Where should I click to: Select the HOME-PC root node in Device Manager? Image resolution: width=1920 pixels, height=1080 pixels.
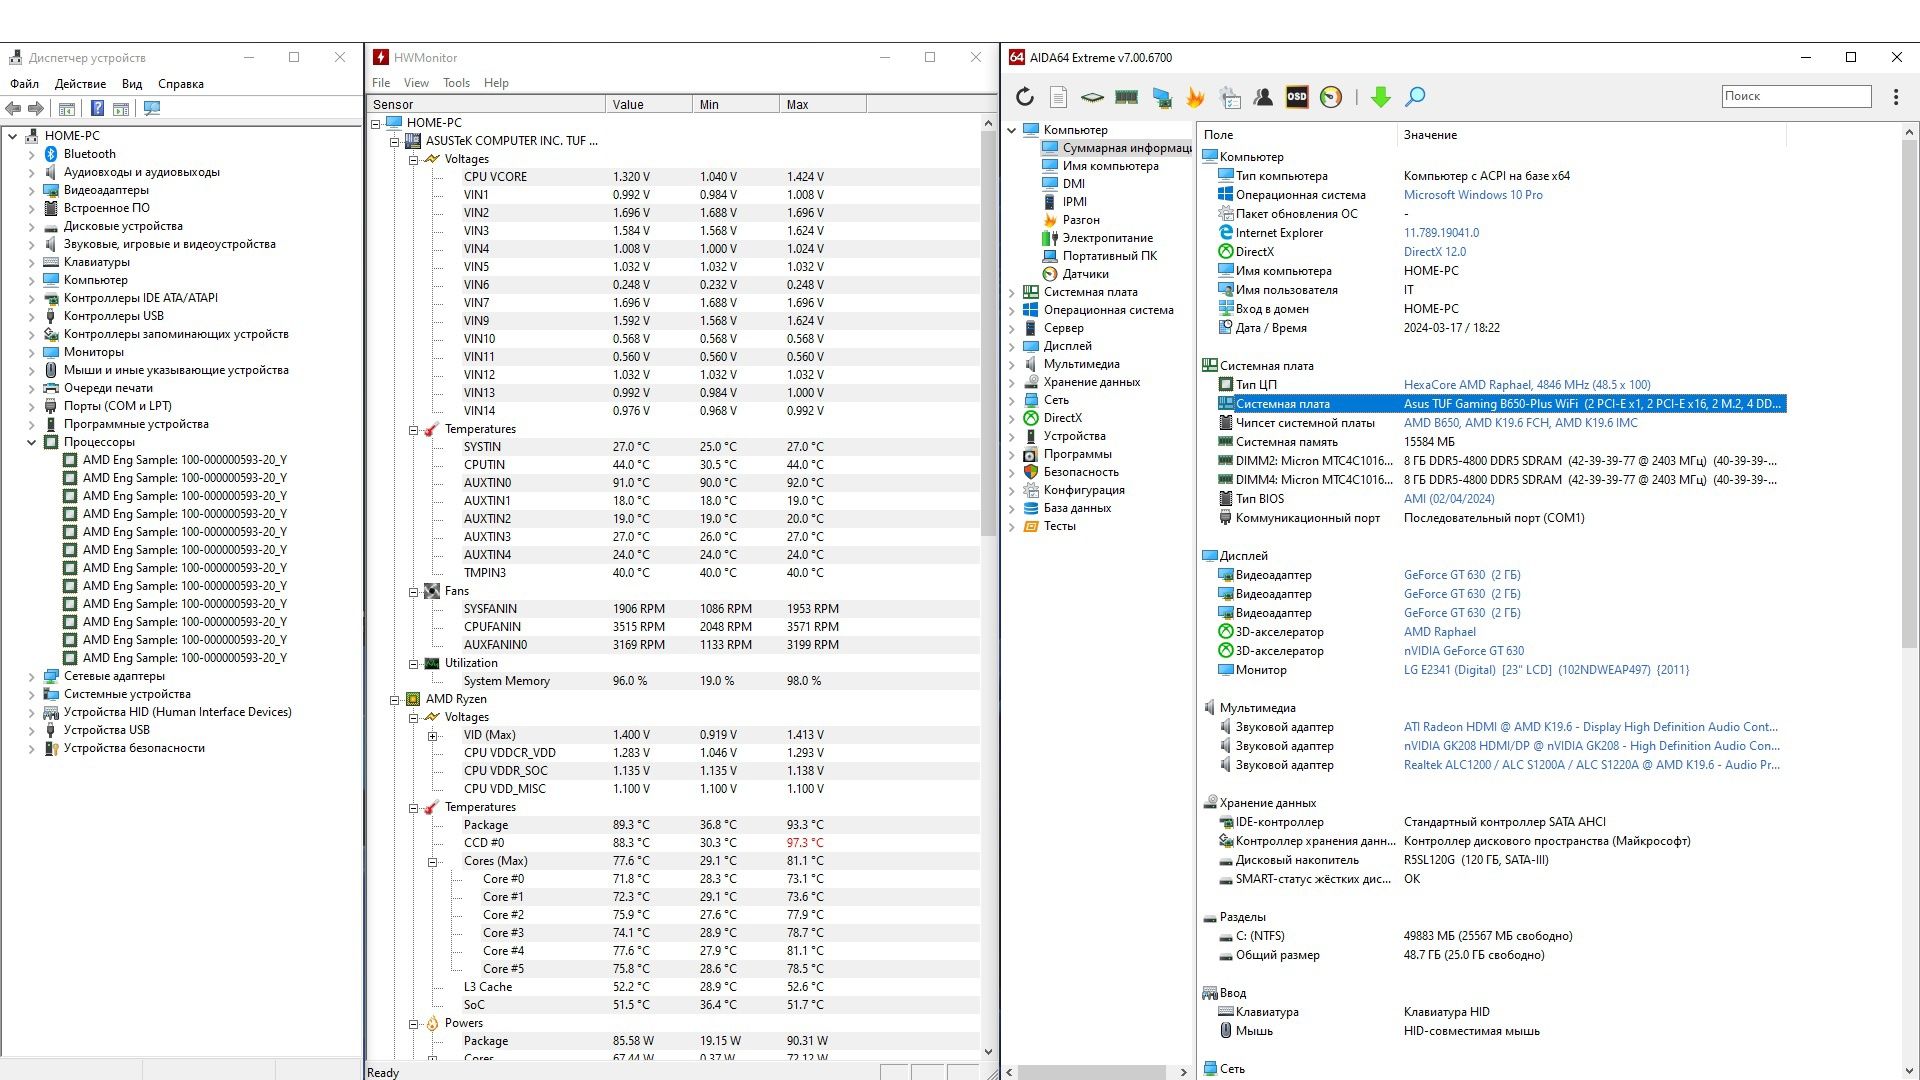pos(72,136)
